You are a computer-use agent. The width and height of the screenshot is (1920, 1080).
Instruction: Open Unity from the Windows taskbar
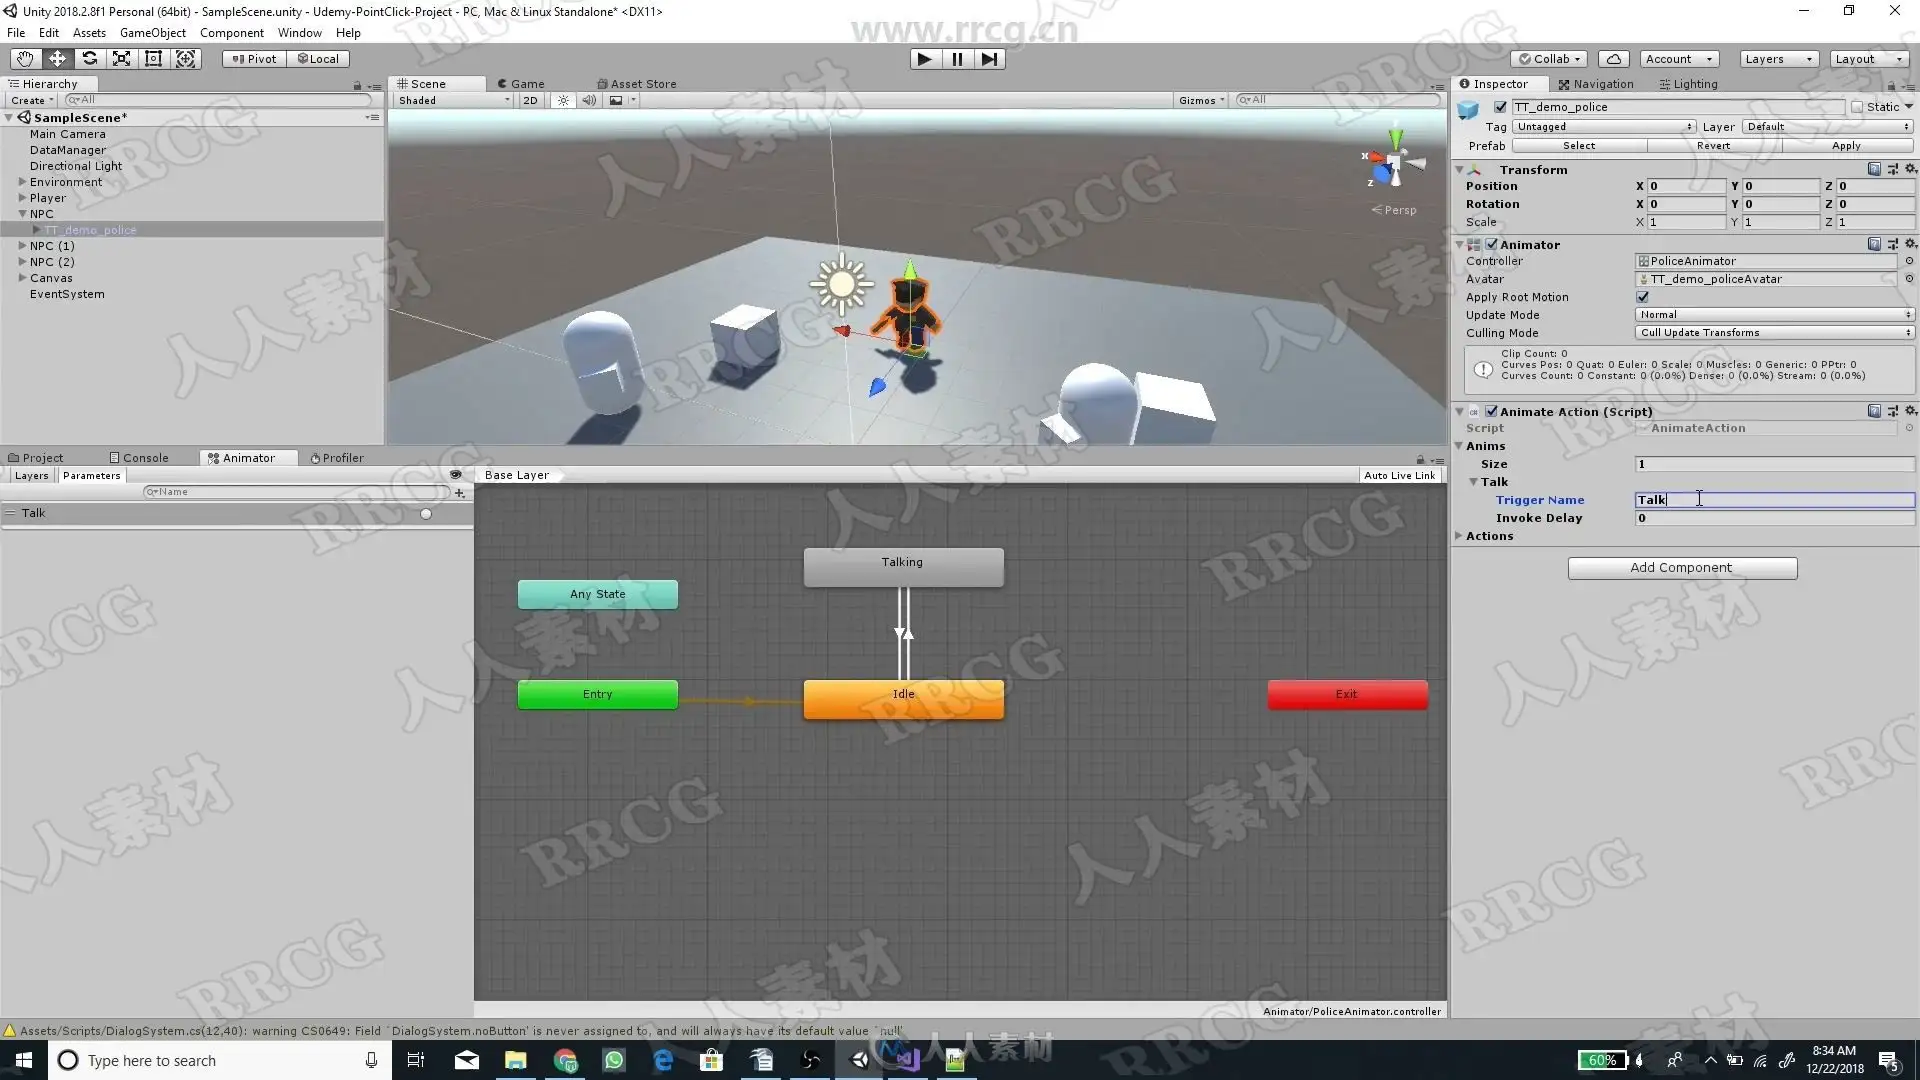pyautogui.click(x=859, y=1060)
